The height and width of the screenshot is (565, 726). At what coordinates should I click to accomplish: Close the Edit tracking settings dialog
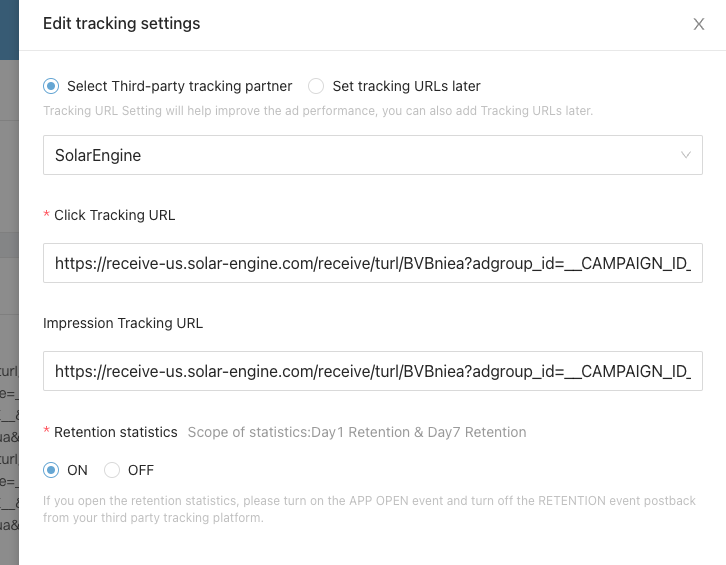pos(699,24)
